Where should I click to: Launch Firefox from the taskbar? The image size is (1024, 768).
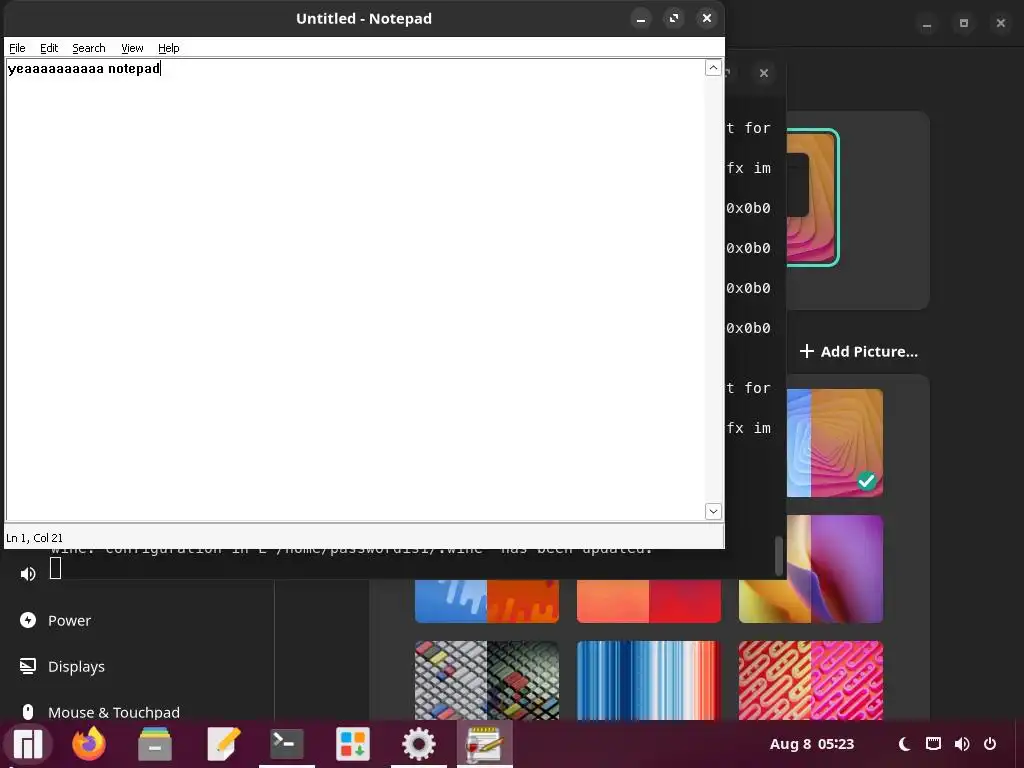[x=89, y=744]
